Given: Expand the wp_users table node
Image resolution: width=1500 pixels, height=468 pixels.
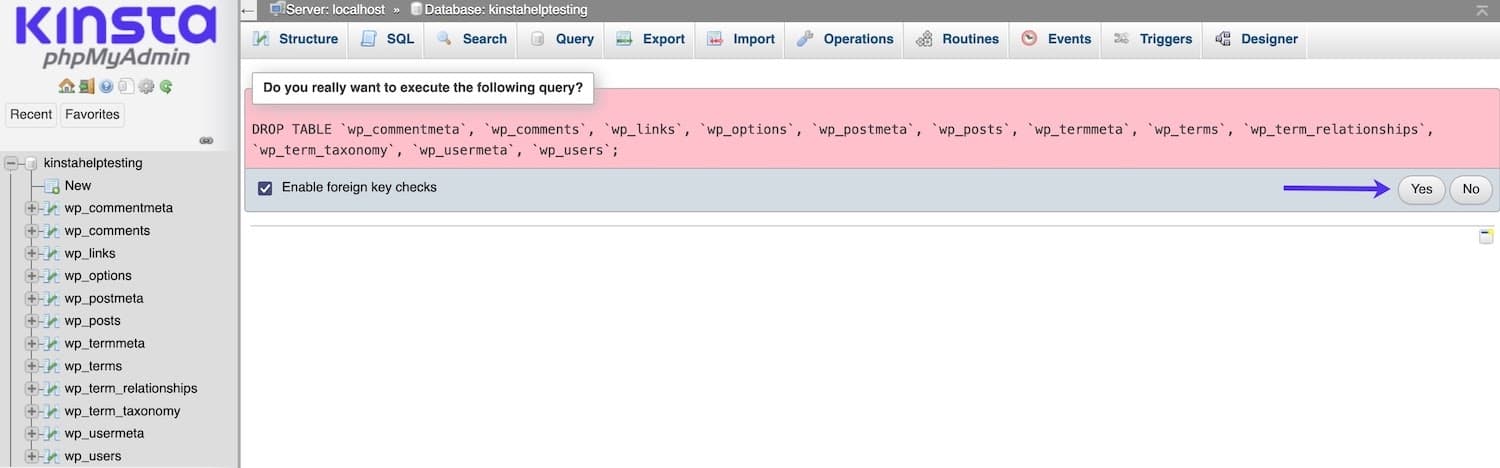Looking at the screenshot, I should [32, 457].
